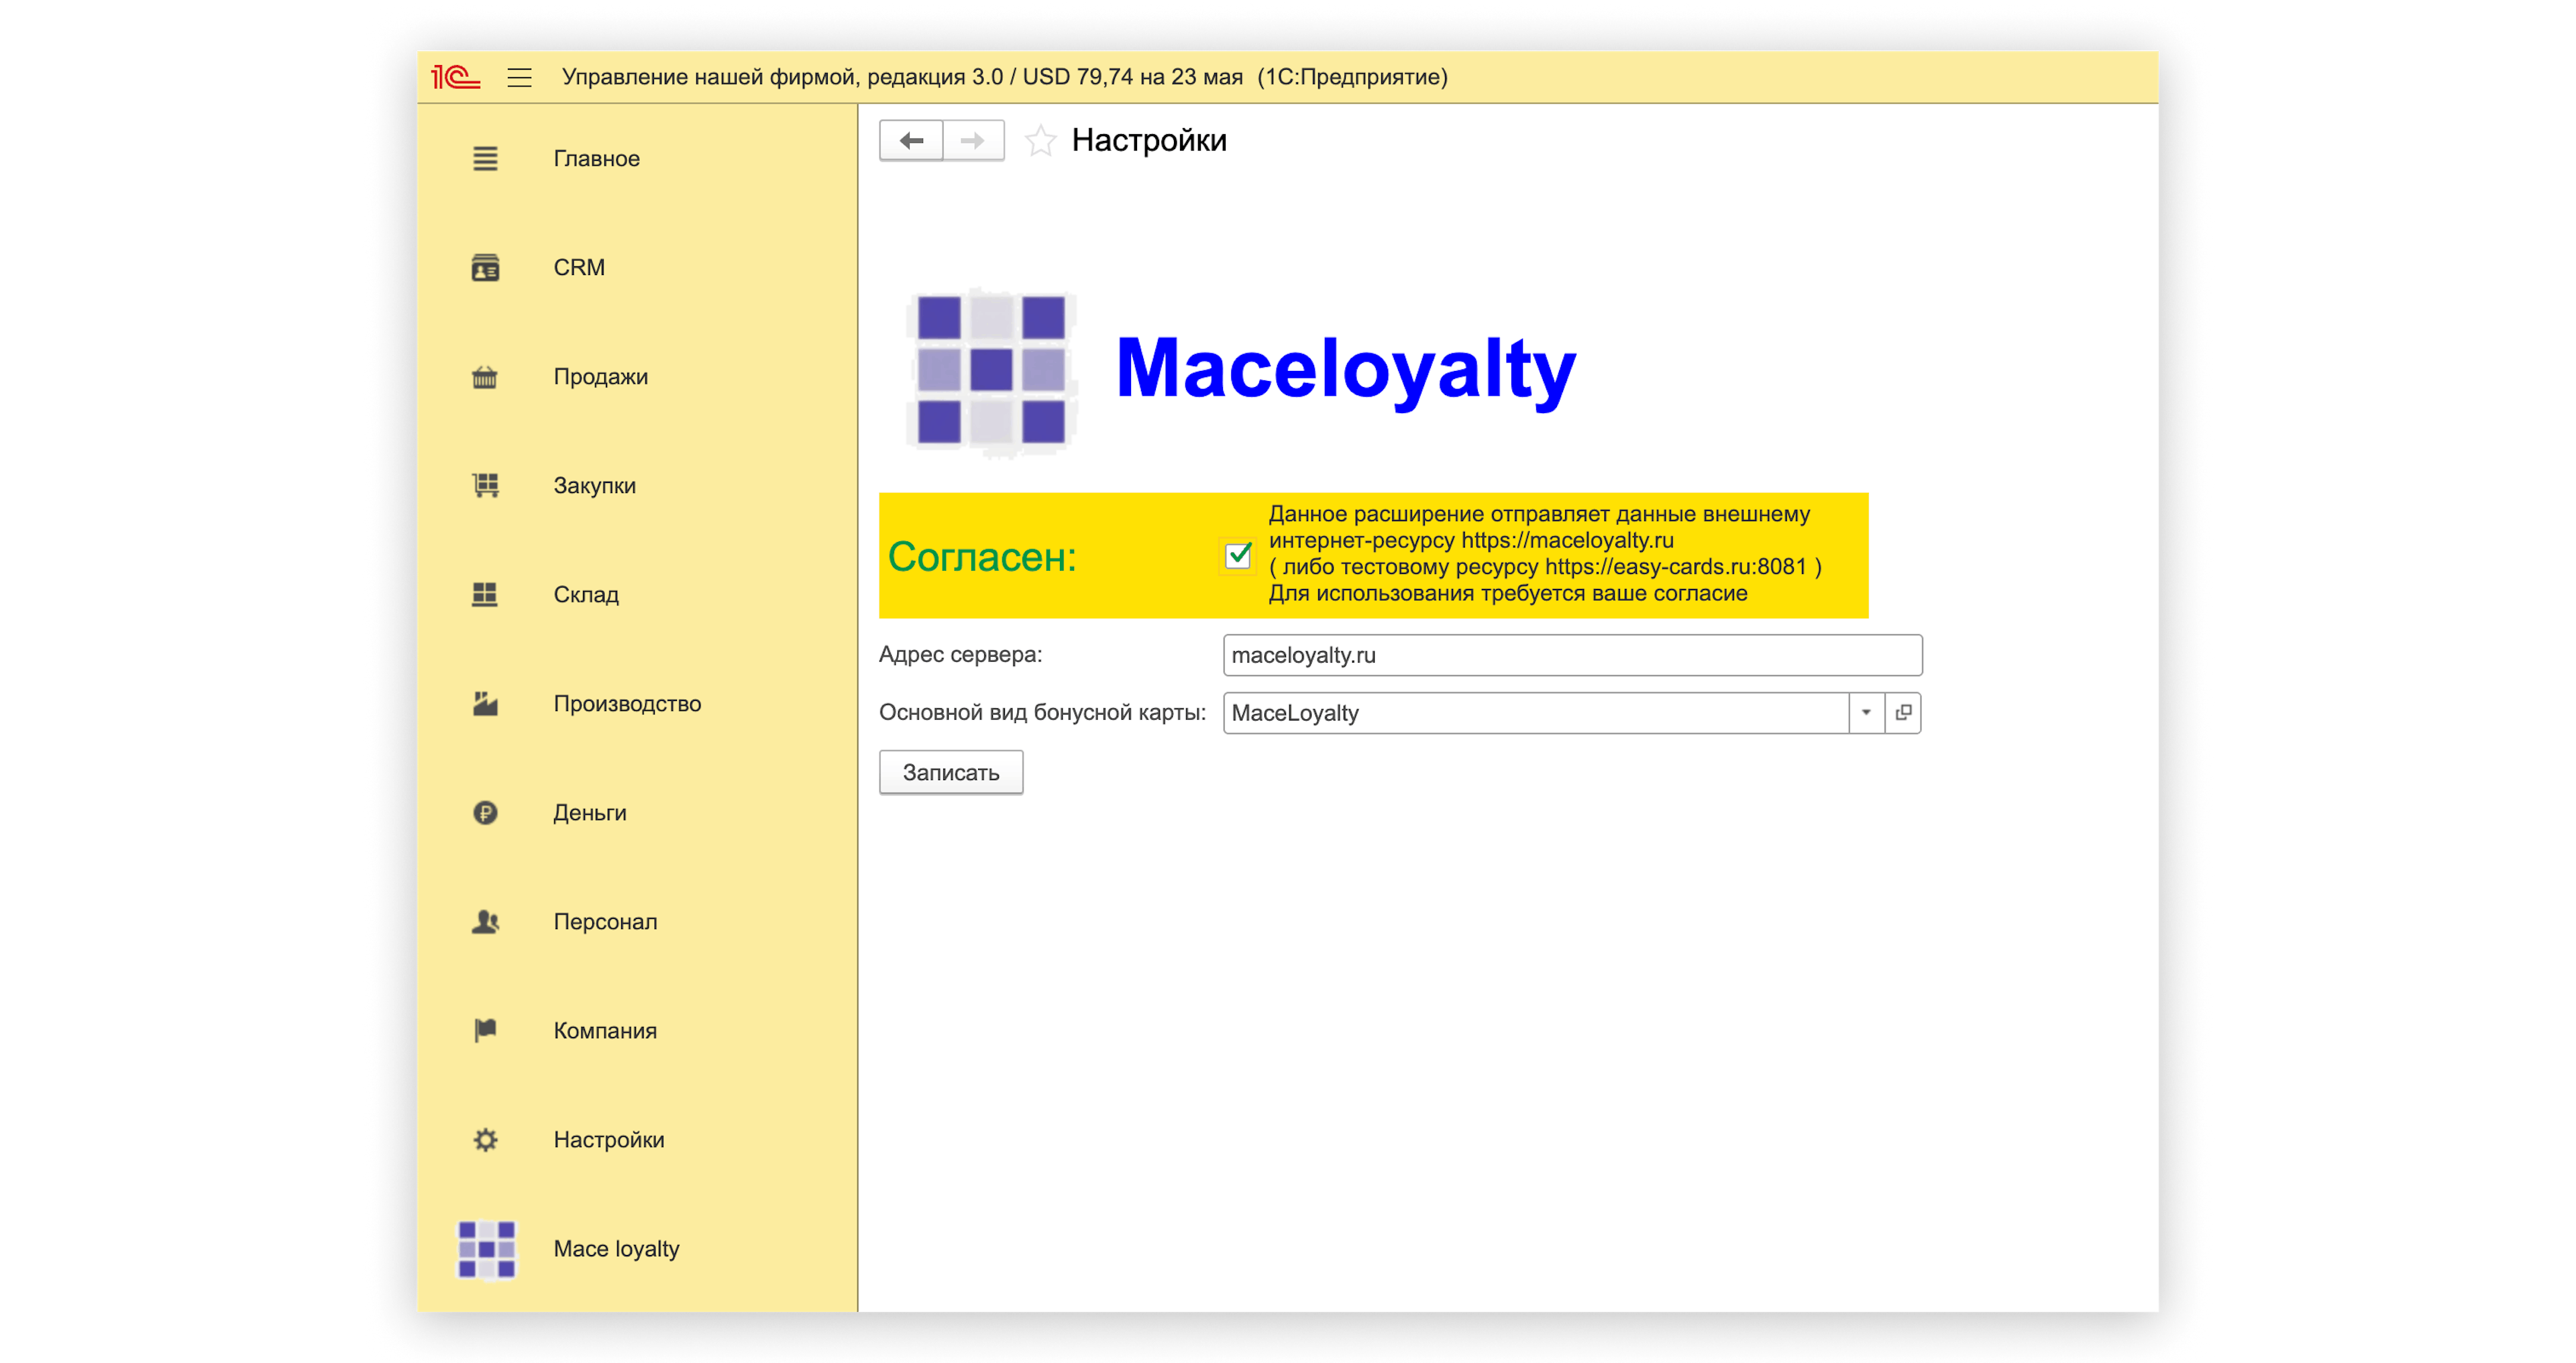The width and height of the screenshot is (2576, 1363).
Task: Open the CRM section
Action: coord(579,267)
